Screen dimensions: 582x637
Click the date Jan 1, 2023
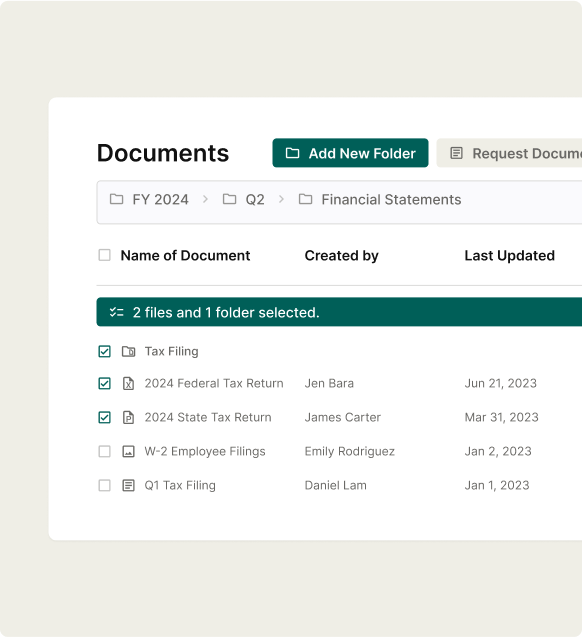tap(497, 485)
